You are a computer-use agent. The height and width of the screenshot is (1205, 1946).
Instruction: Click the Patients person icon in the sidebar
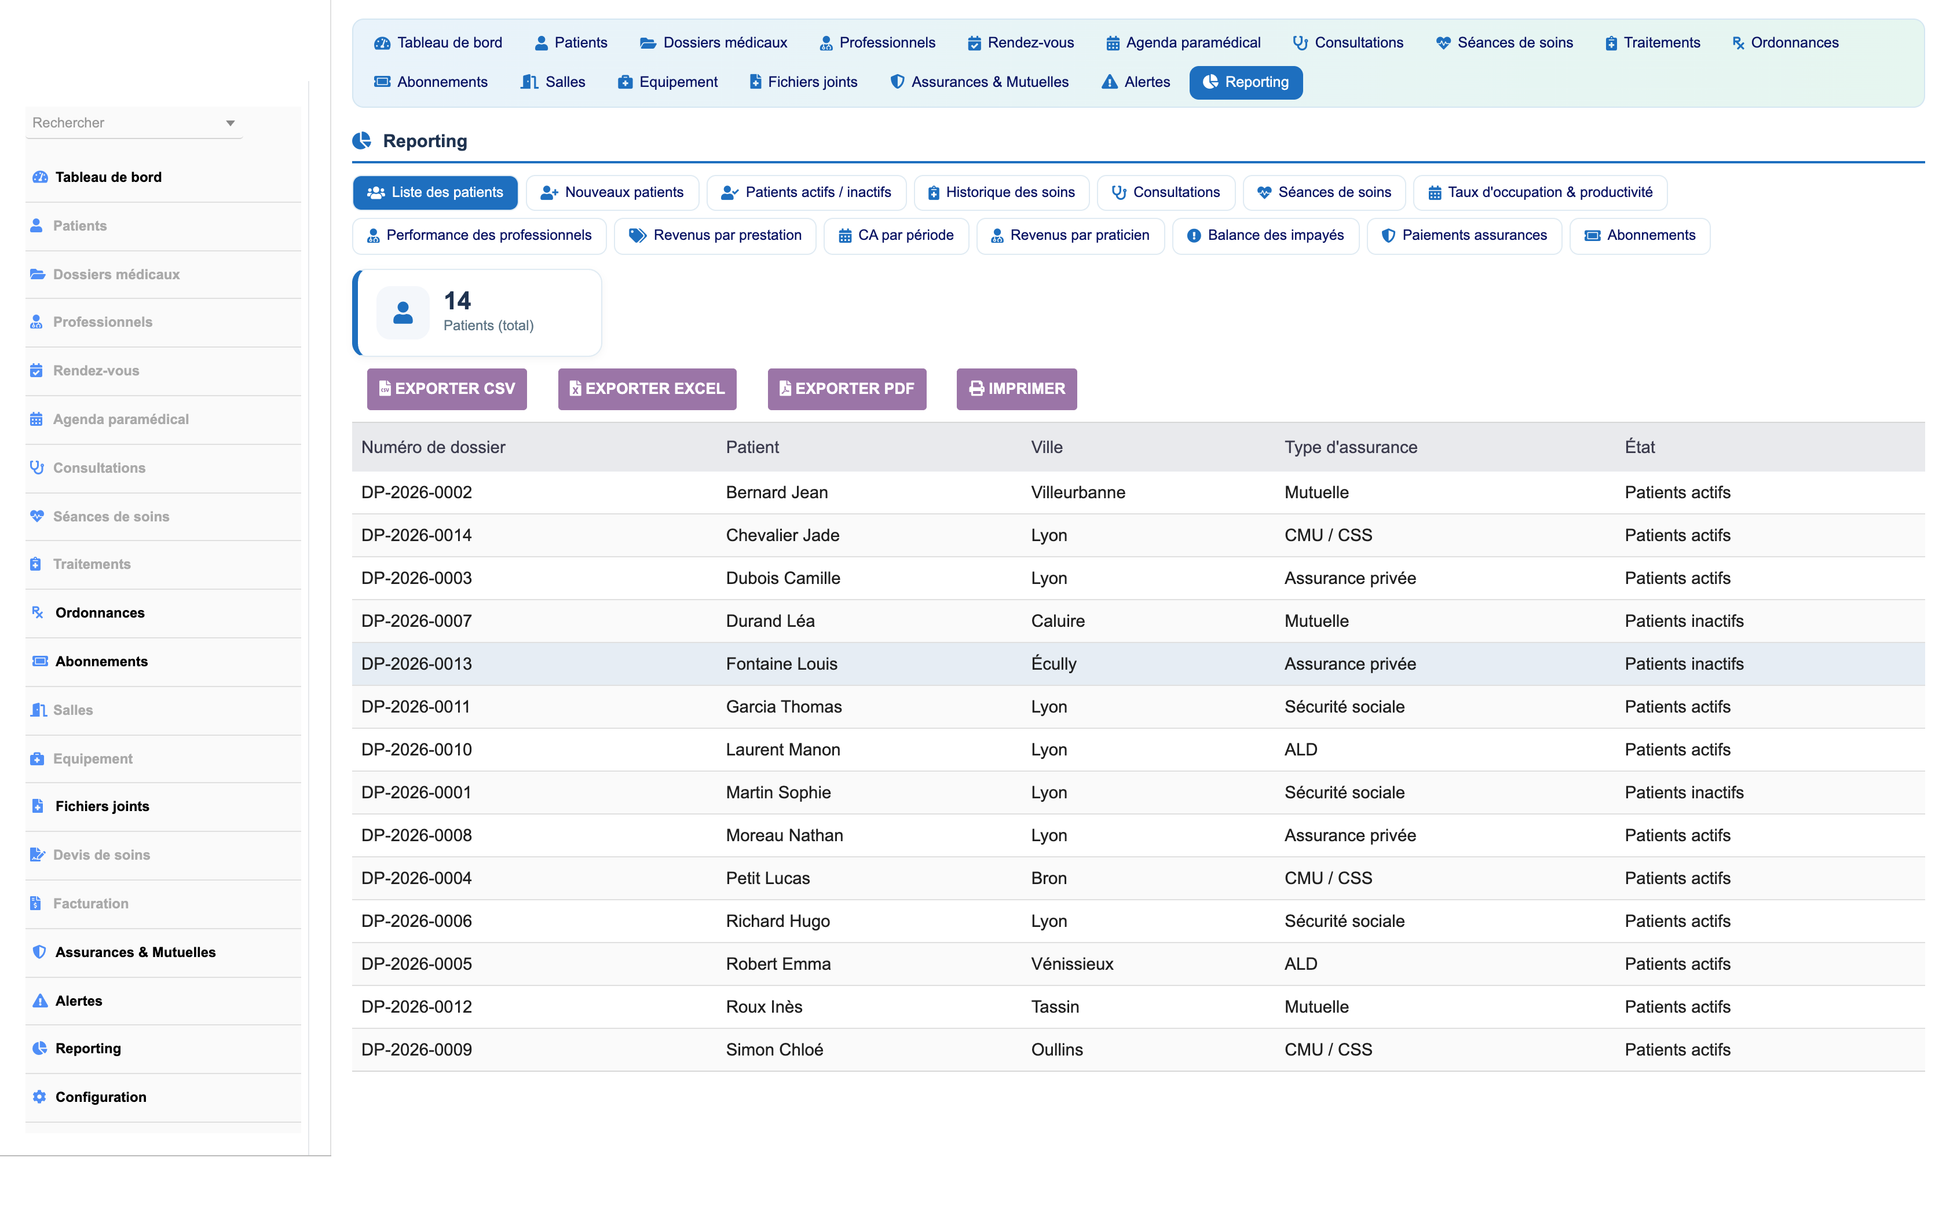tap(37, 226)
